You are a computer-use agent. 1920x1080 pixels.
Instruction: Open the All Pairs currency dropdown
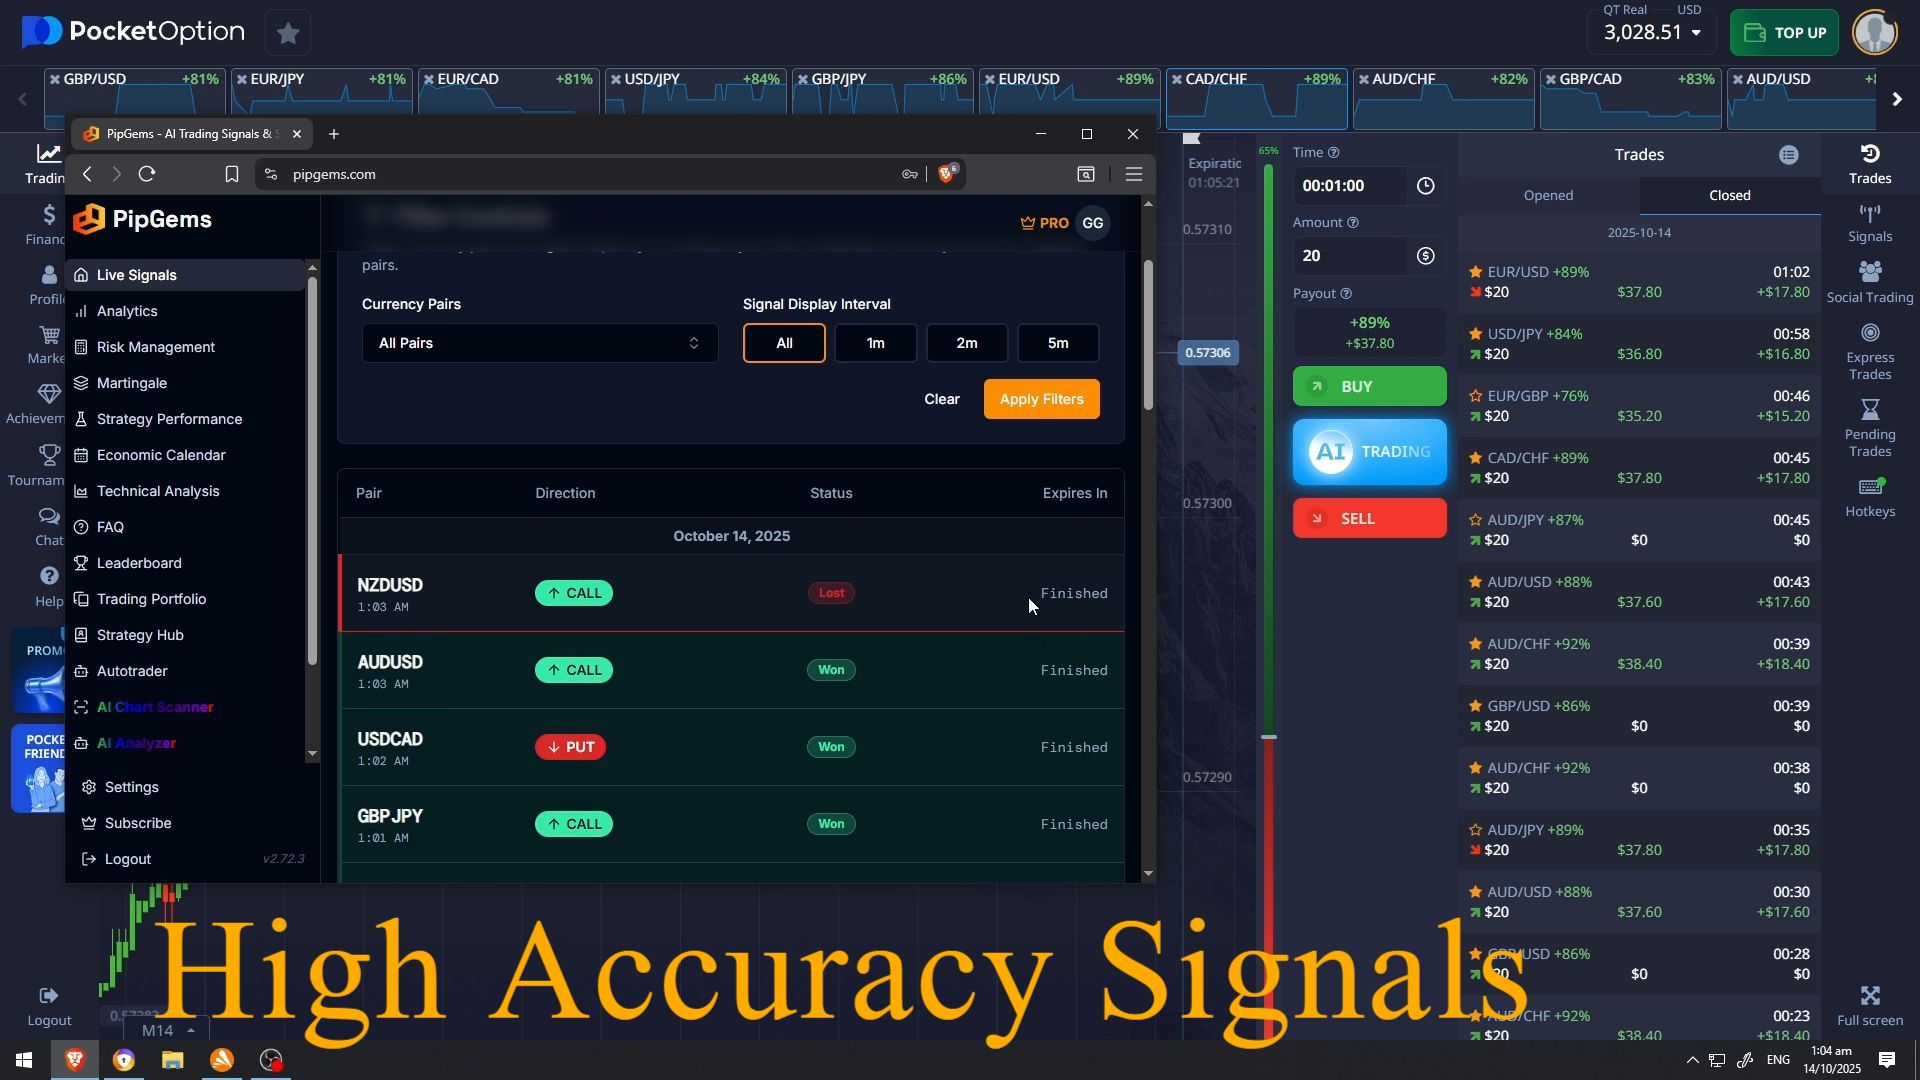[x=539, y=343]
